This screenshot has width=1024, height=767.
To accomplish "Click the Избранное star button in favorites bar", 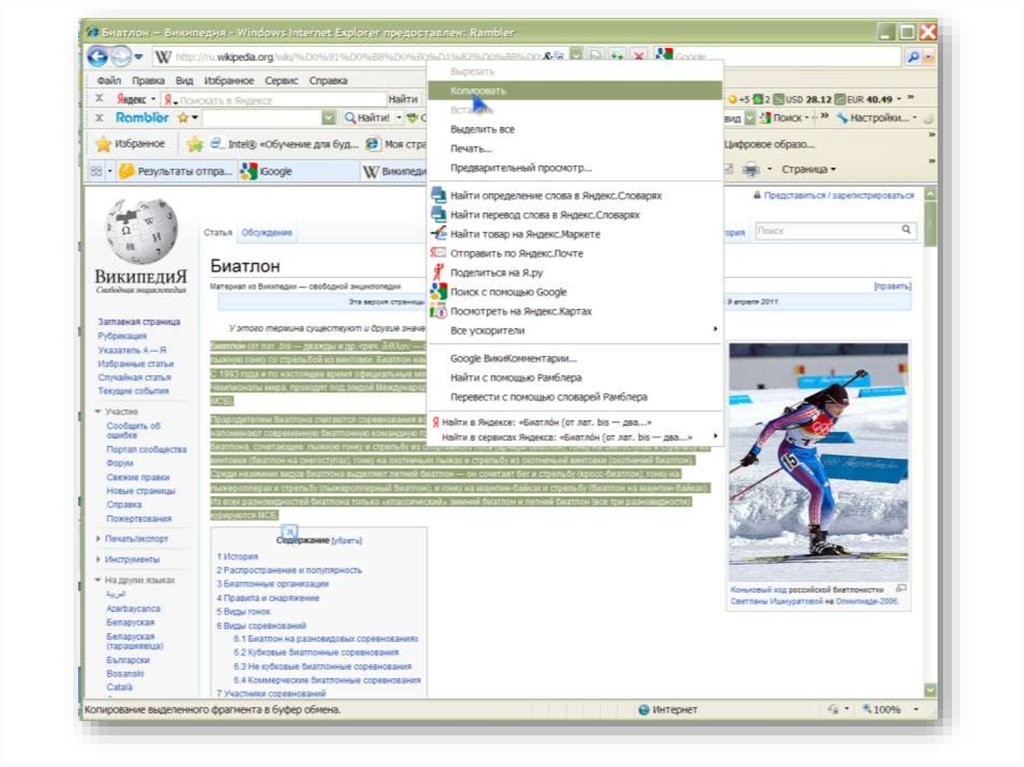I will click(131, 144).
